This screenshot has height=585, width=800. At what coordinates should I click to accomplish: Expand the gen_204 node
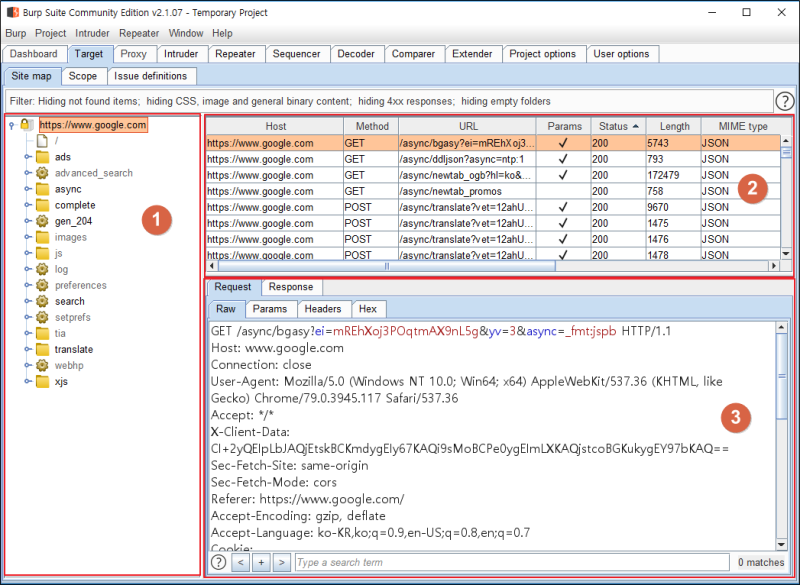28,221
